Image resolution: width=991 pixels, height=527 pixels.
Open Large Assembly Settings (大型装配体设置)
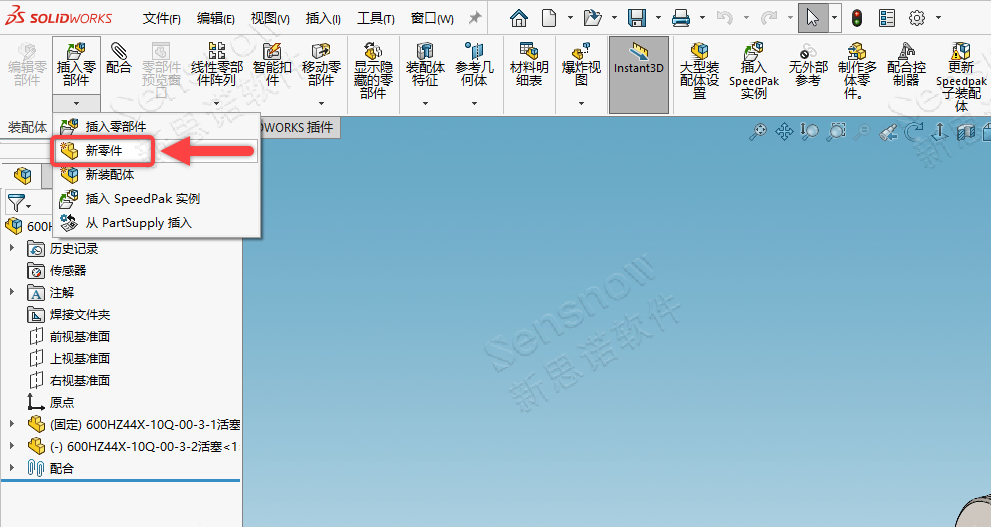(x=699, y=70)
